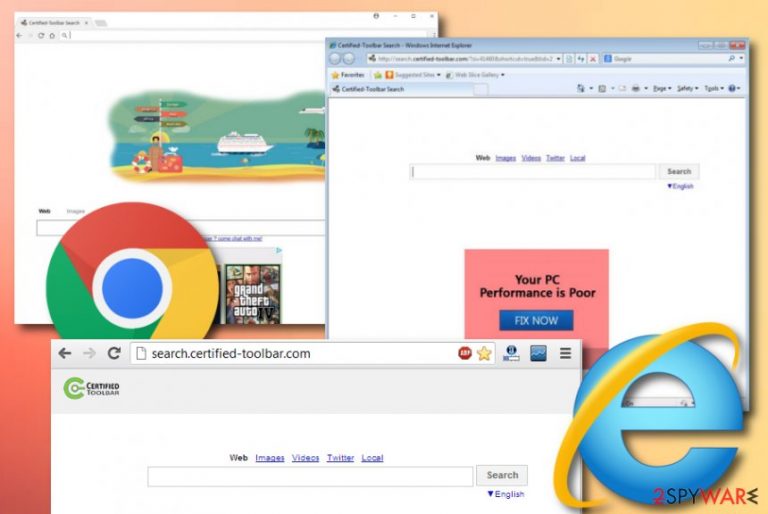Click the red X stop button in Internet Explorer
This screenshot has height=514, width=768.
(593, 59)
